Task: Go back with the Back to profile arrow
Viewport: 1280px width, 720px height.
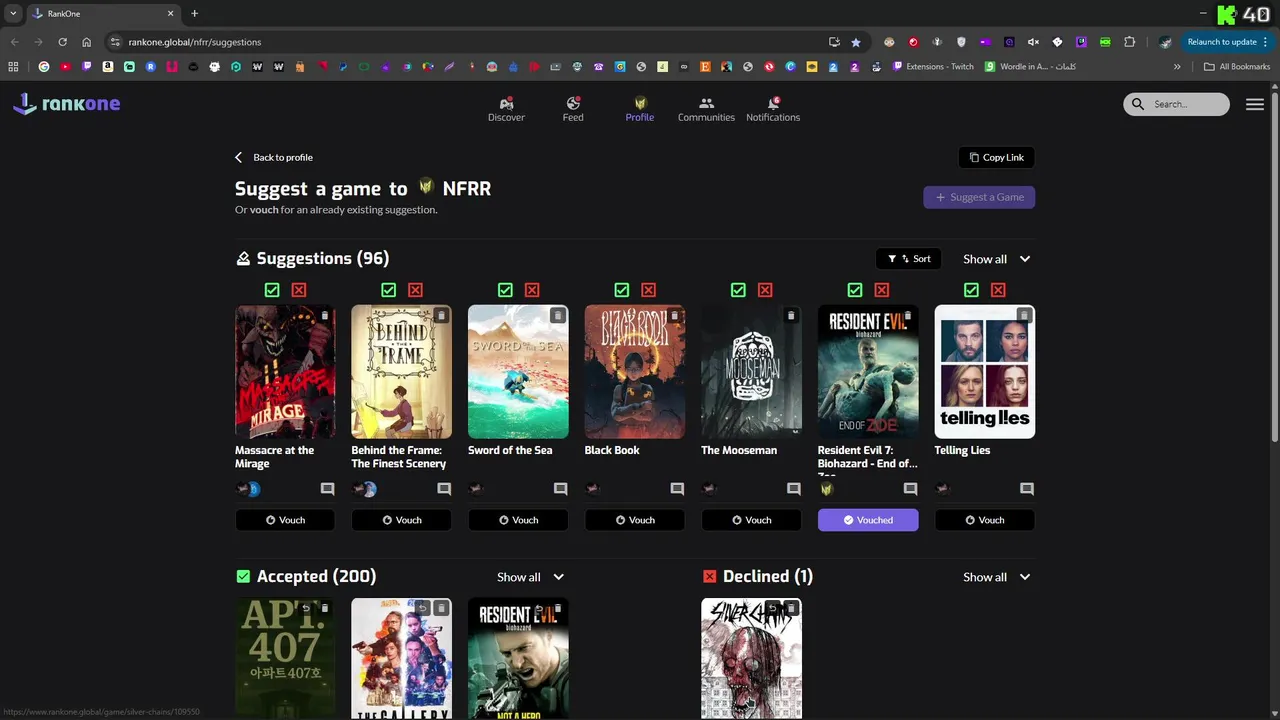Action: pos(238,157)
